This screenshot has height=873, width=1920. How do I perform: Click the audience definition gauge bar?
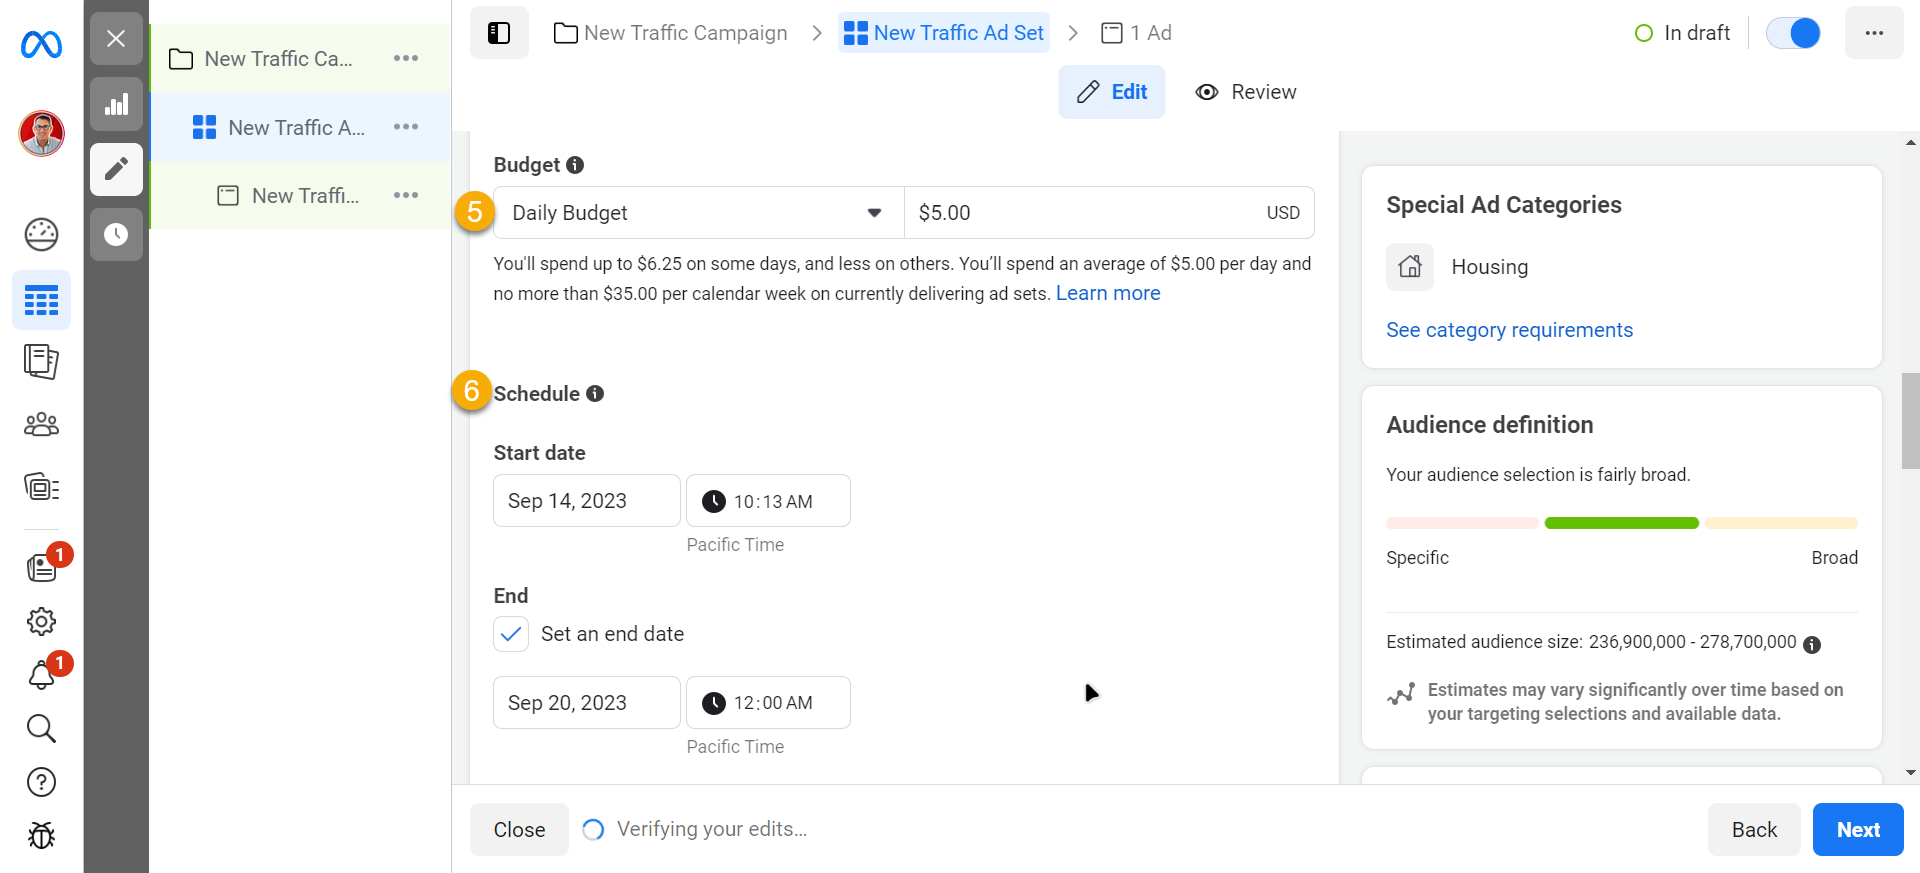pyautogui.click(x=1621, y=523)
